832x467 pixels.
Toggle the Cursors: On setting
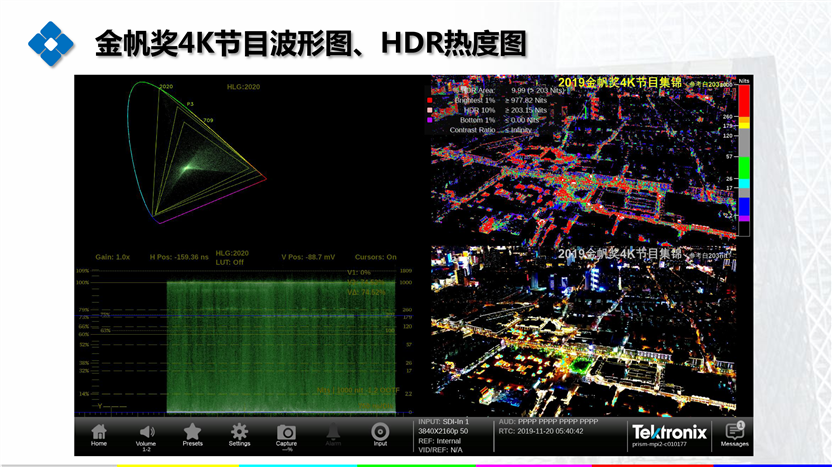point(376,257)
